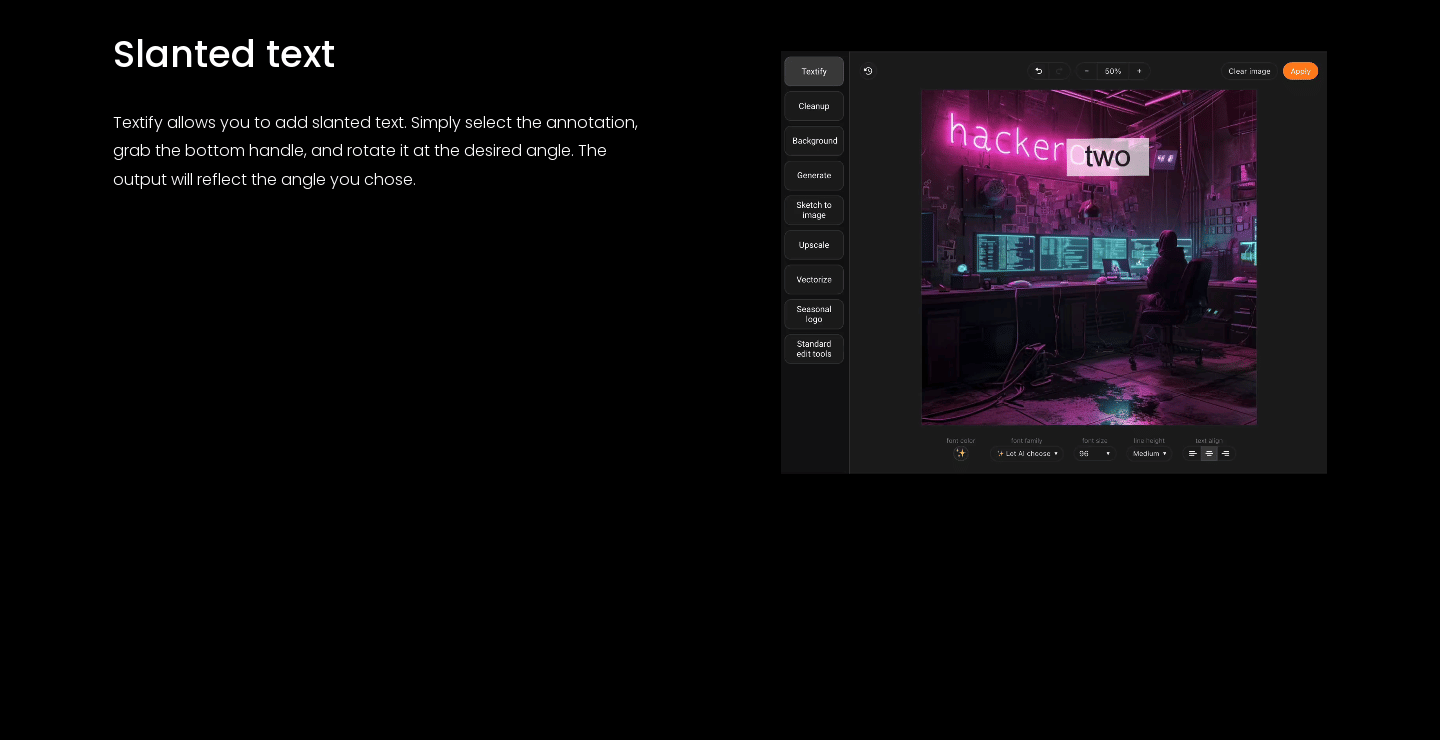
Task: Zoom in with the plus icon
Action: click(x=1139, y=71)
